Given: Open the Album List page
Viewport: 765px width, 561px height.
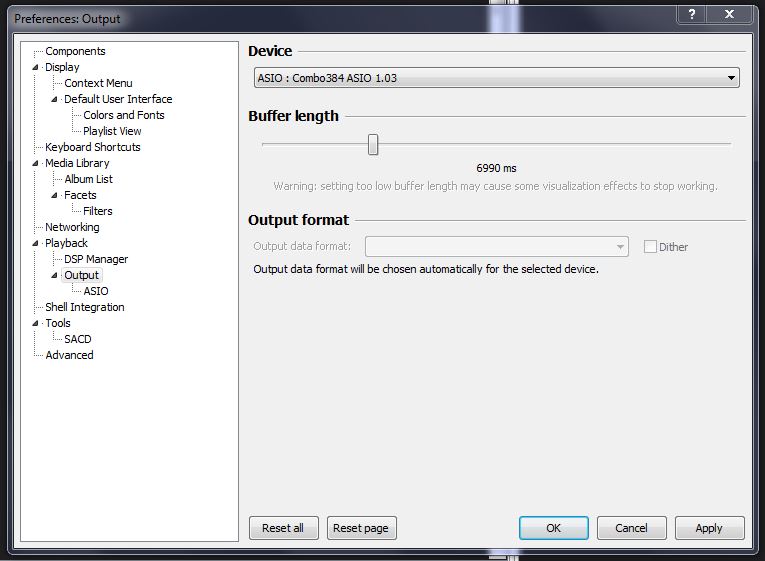Looking at the screenshot, I should click(88, 180).
